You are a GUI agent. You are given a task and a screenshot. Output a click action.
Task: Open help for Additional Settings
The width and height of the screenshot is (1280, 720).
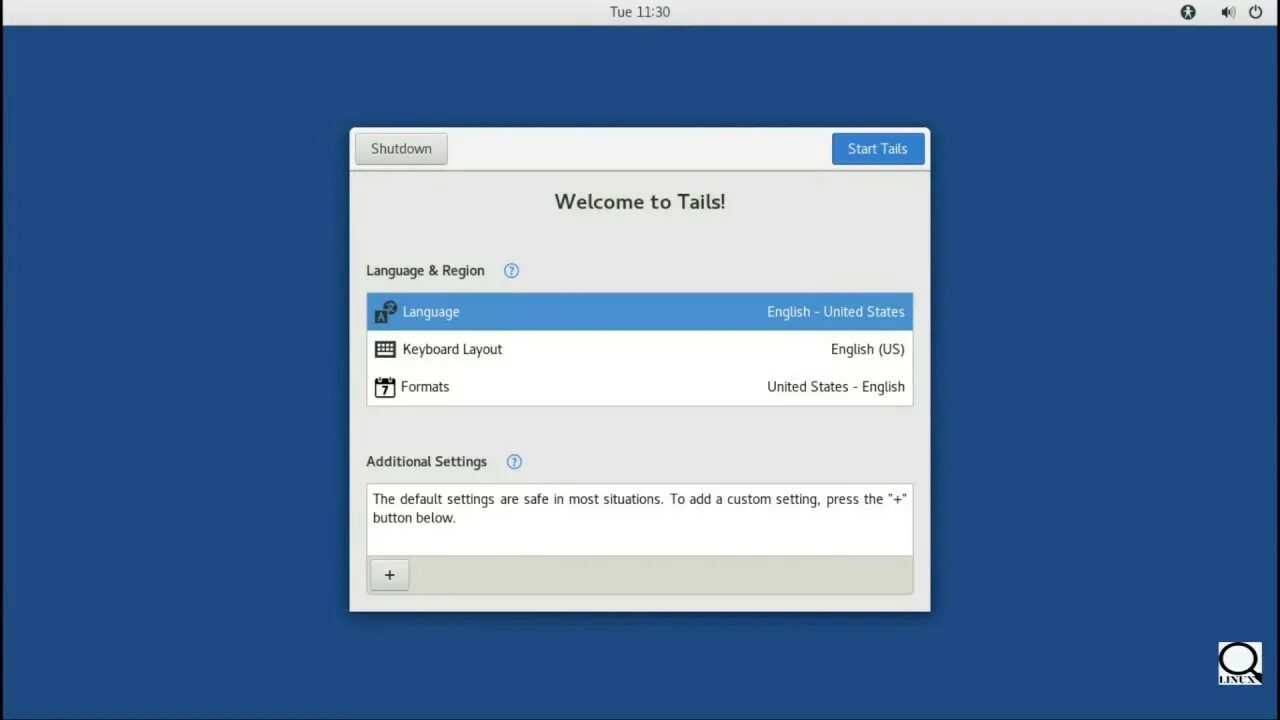514,462
